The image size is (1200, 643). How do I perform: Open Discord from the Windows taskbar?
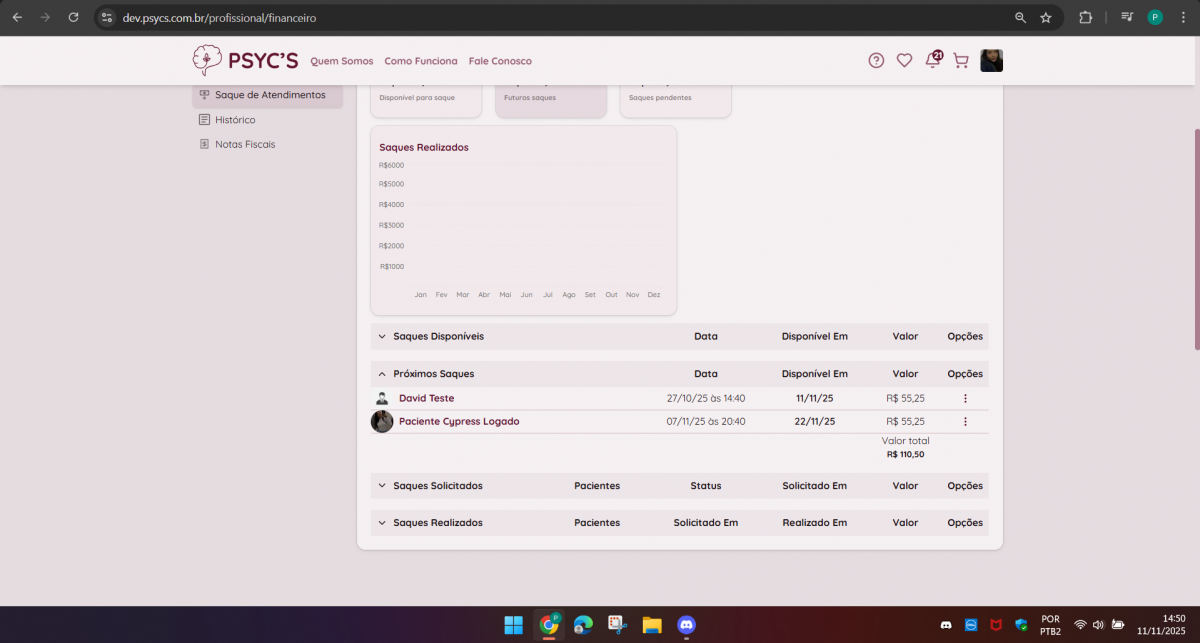click(686, 625)
